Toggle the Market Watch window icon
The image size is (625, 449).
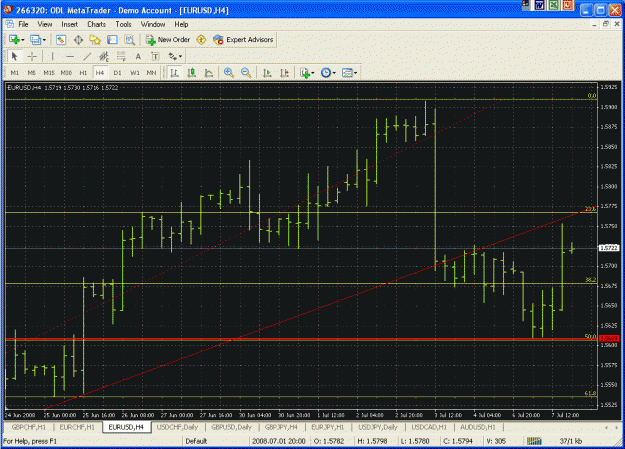[x=61, y=40]
